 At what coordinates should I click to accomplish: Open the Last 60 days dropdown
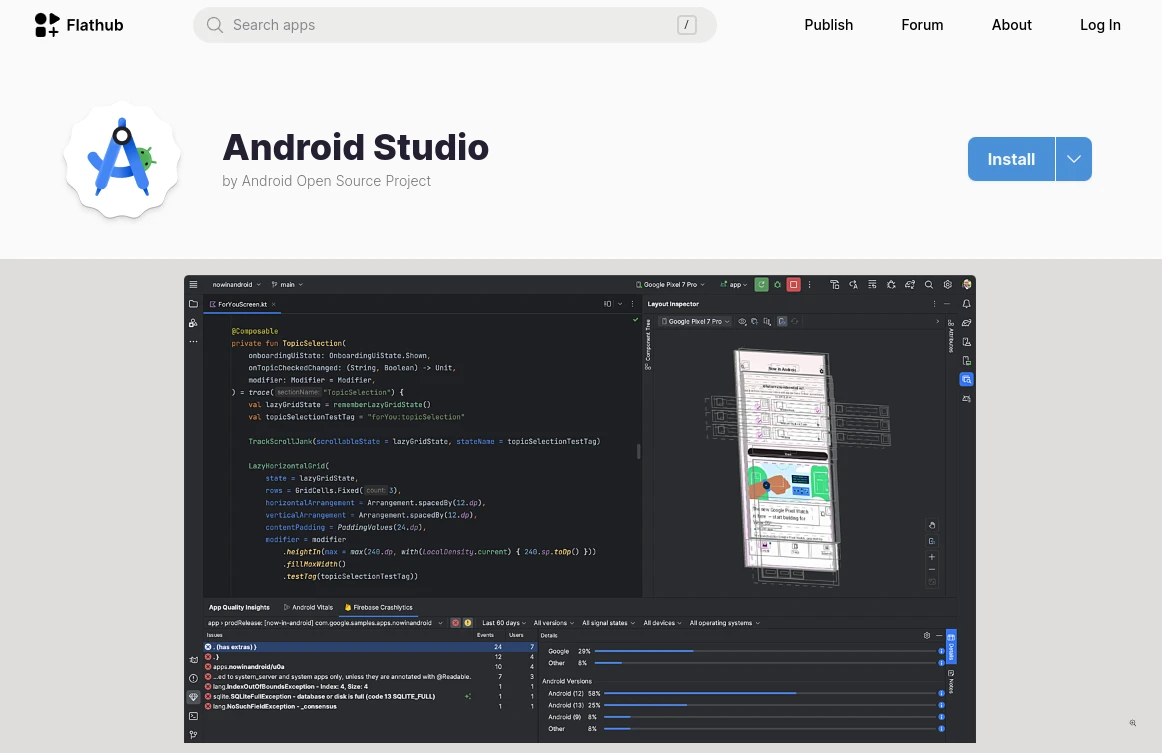point(504,623)
